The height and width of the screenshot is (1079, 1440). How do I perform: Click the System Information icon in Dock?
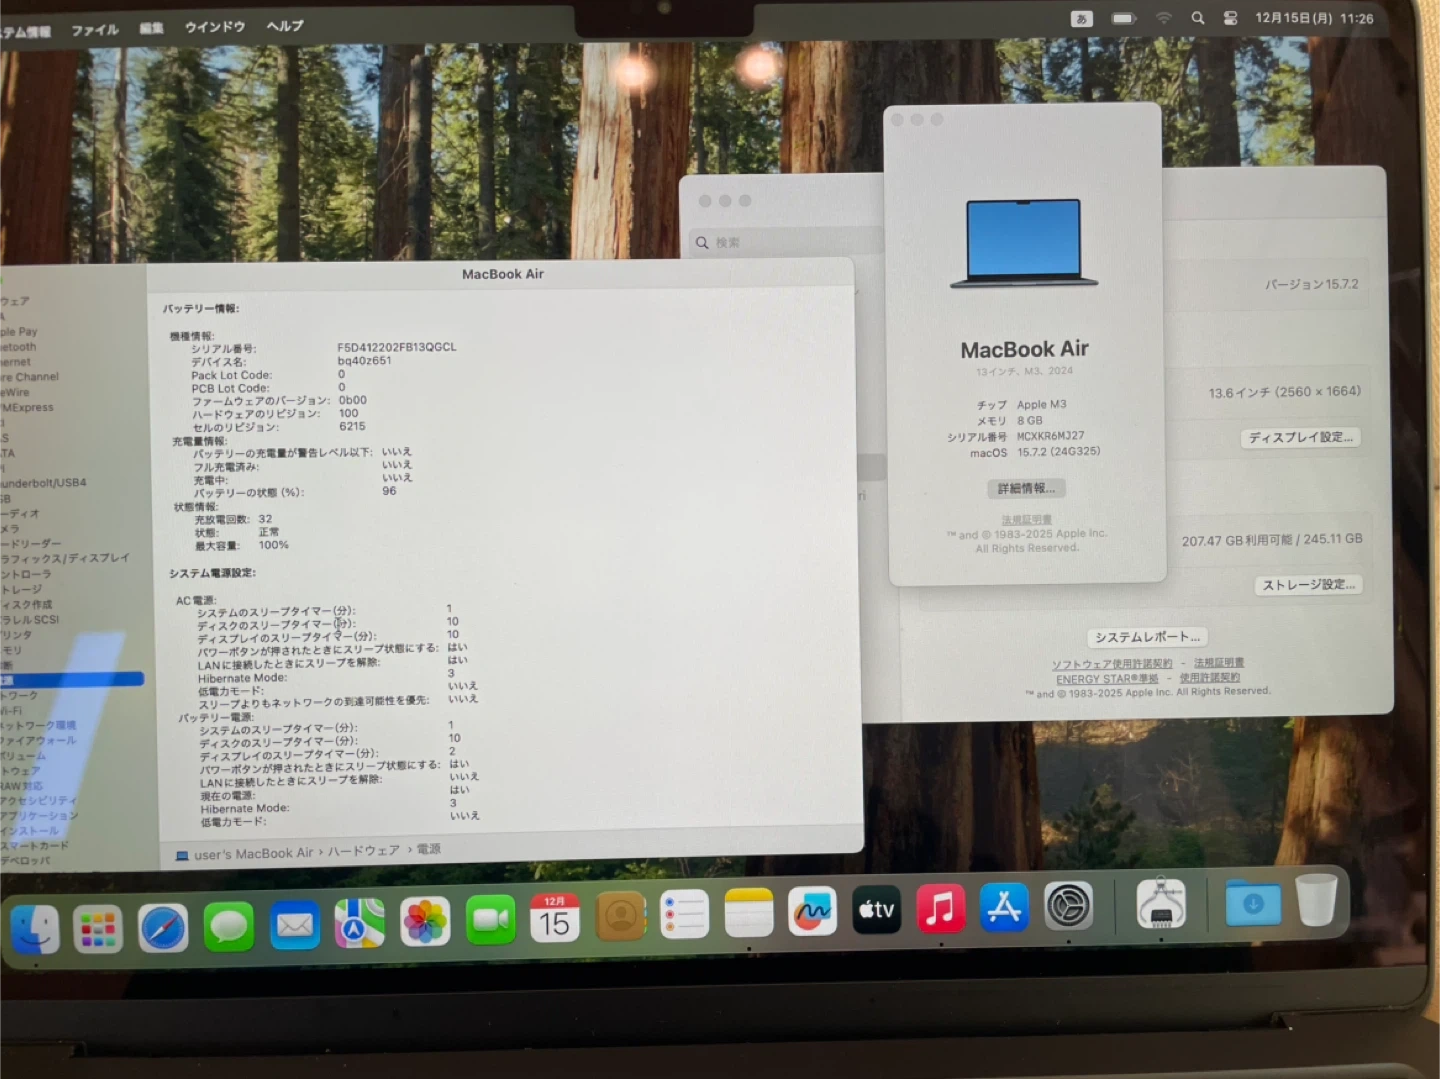[x=1161, y=904]
